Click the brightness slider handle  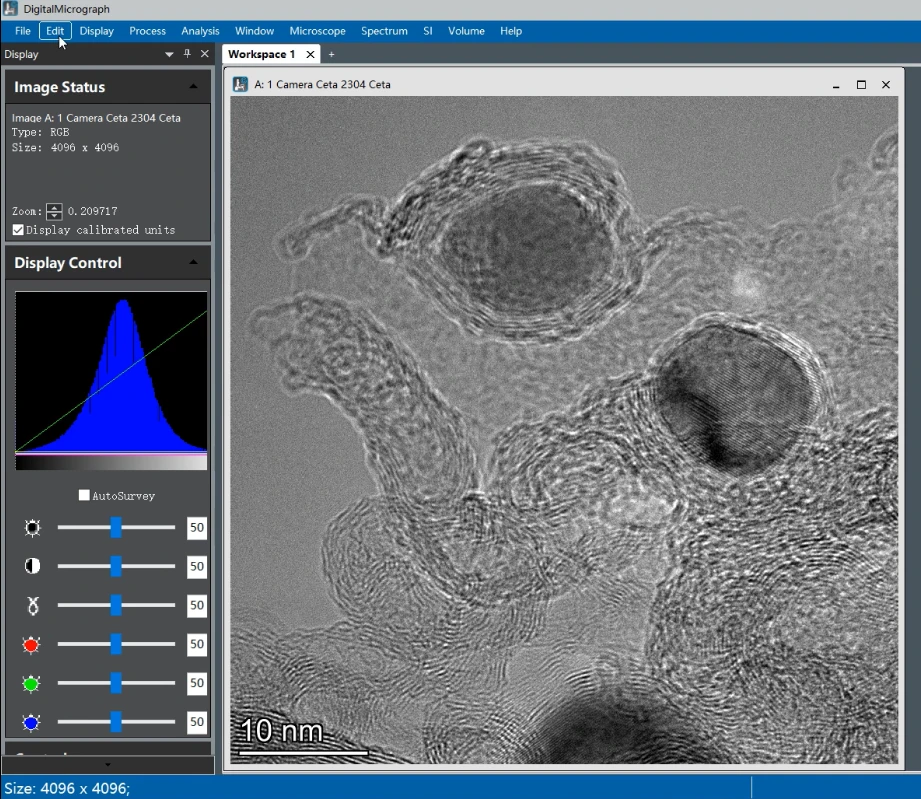(116, 527)
